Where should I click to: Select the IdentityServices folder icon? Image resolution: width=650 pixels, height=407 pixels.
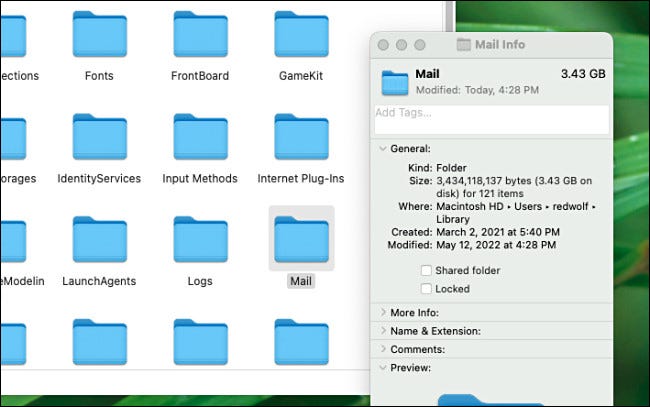(99, 136)
